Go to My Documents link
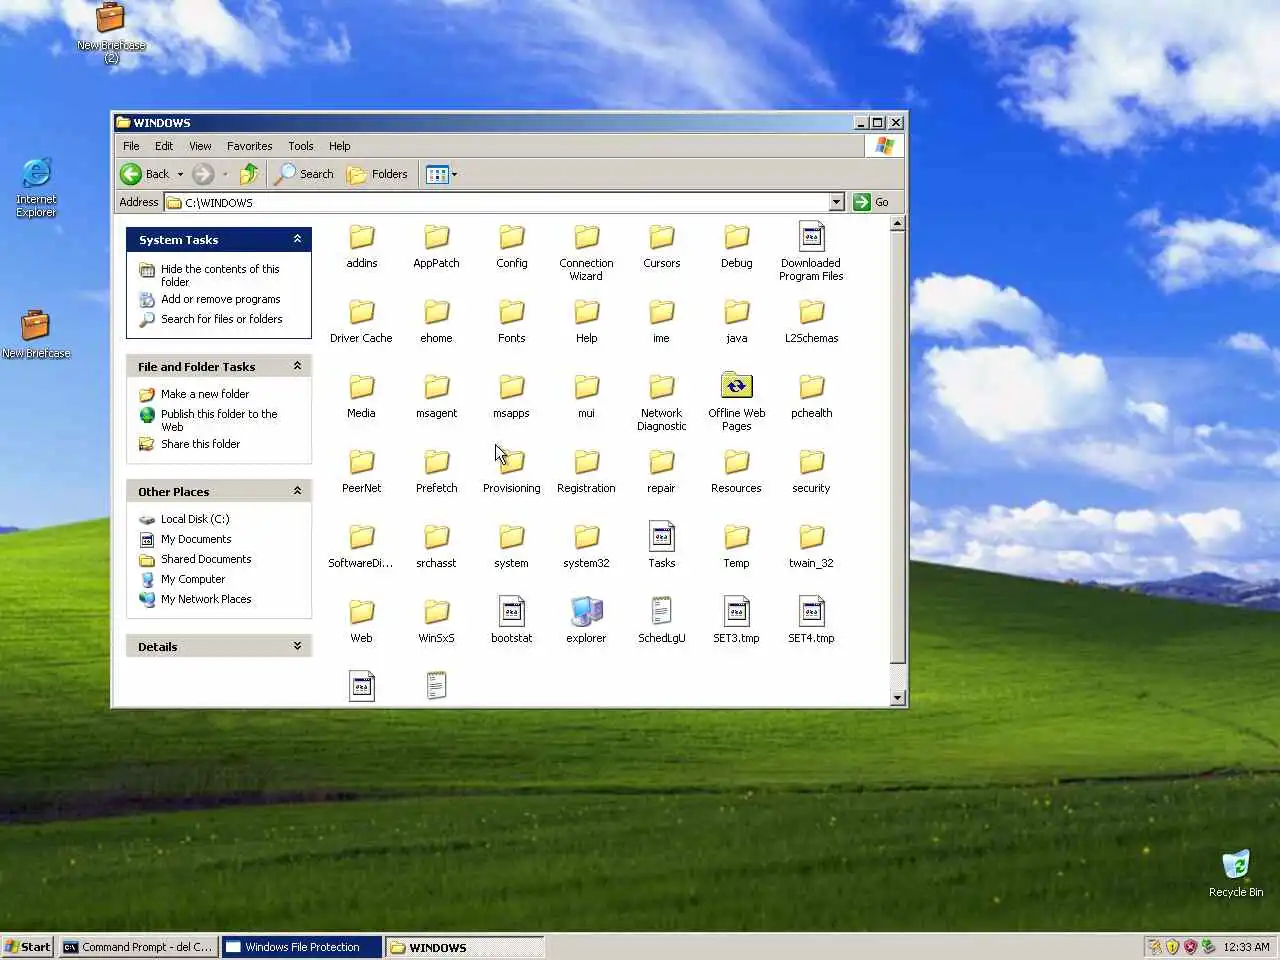The height and width of the screenshot is (960, 1280). (196, 539)
